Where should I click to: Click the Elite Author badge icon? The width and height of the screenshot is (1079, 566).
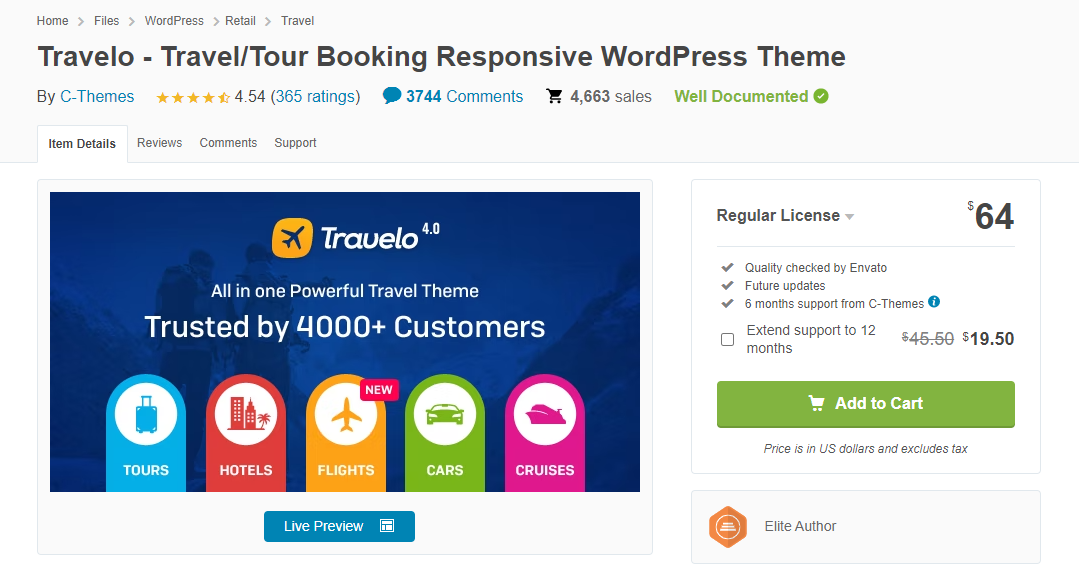(x=728, y=527)
